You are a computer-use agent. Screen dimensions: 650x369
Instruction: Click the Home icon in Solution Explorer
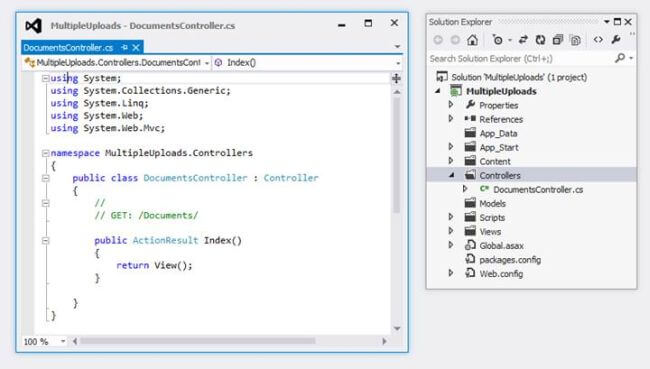coord(472,40)
